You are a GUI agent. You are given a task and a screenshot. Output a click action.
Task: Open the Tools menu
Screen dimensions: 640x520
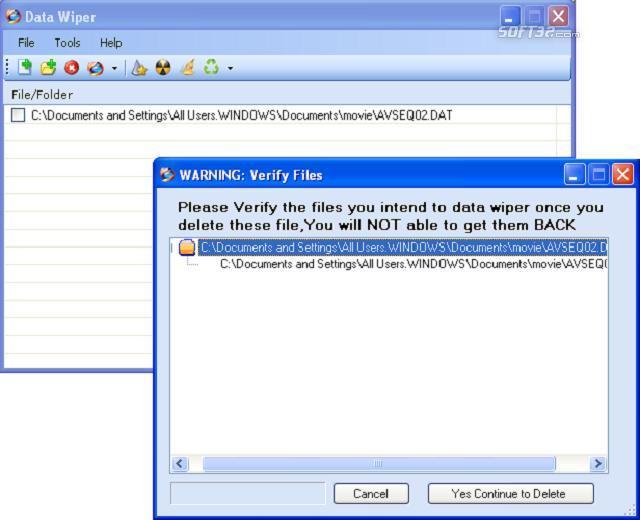click(67, 43)
